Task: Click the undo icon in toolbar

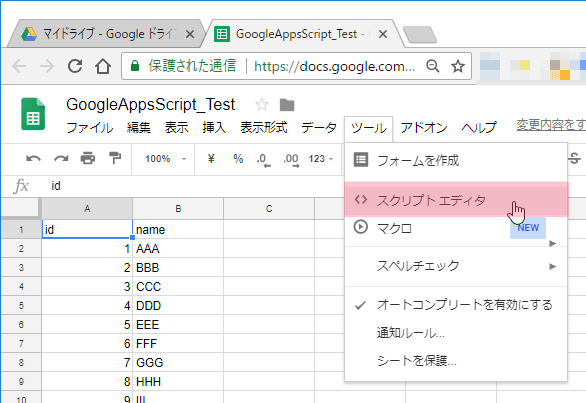Action: 33,159
